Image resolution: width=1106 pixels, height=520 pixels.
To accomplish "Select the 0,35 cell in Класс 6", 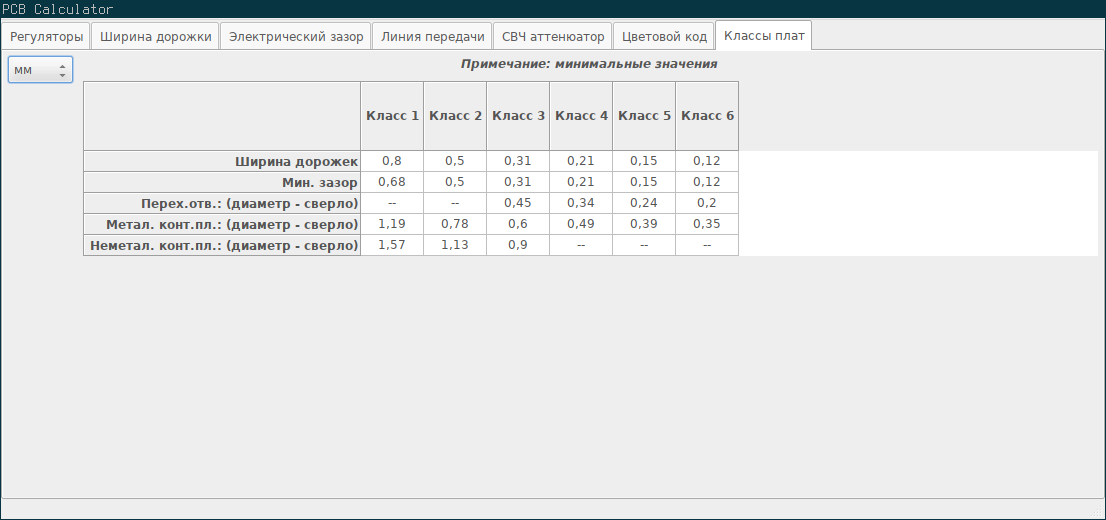I will (x=707, y=224).
